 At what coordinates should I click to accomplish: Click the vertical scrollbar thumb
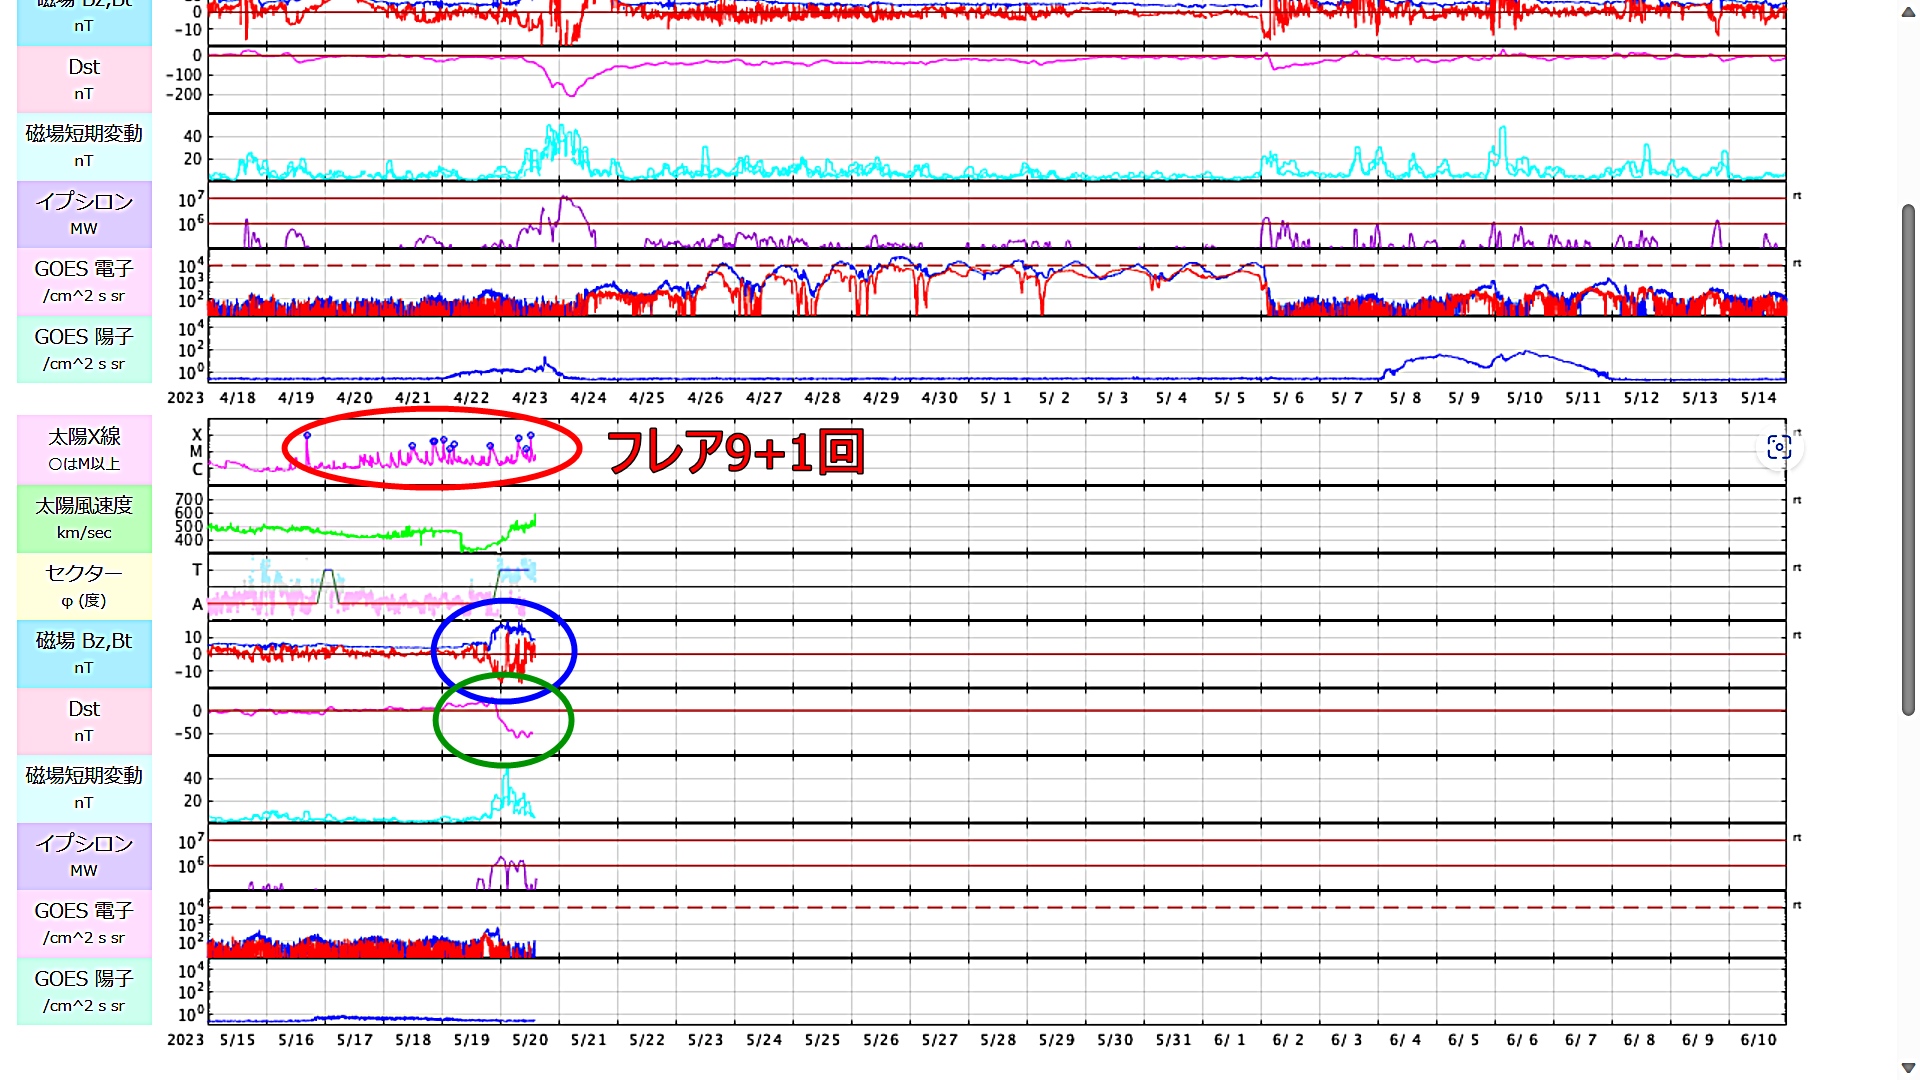click(x=1907, y=460)
